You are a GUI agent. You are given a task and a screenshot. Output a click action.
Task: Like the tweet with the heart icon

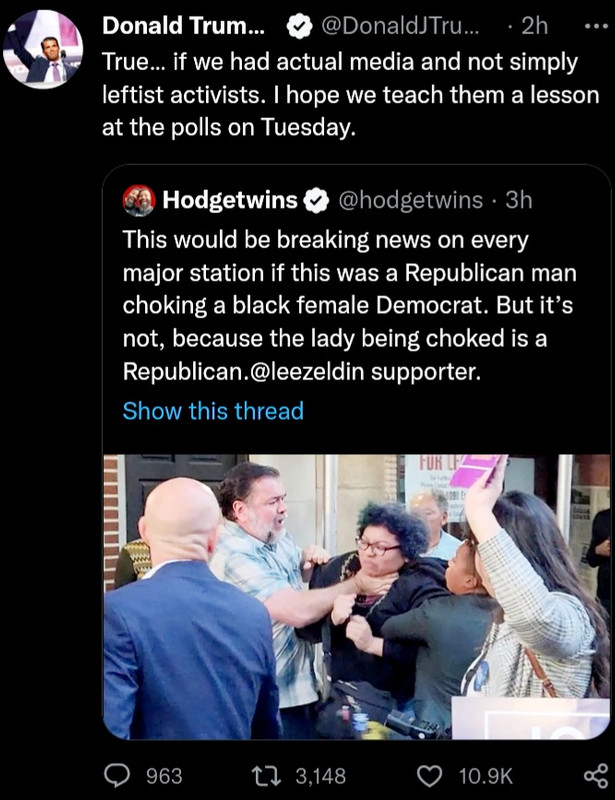pyautogui.click(x=430, y=776)
